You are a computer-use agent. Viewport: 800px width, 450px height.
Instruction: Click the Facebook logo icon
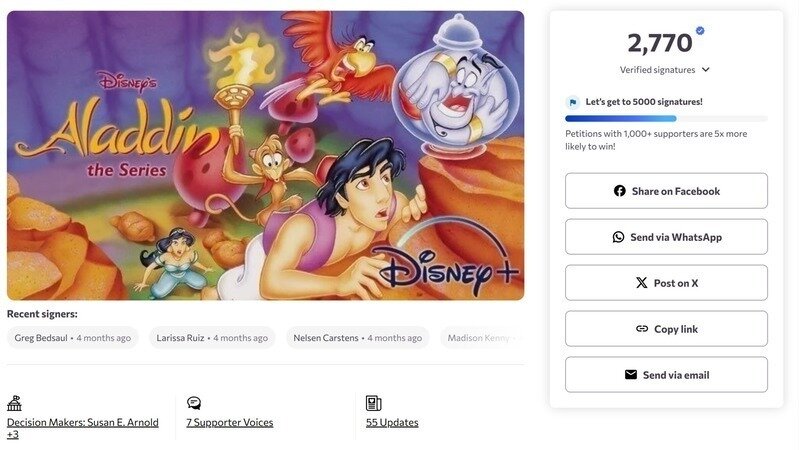[x=619, y=191]
